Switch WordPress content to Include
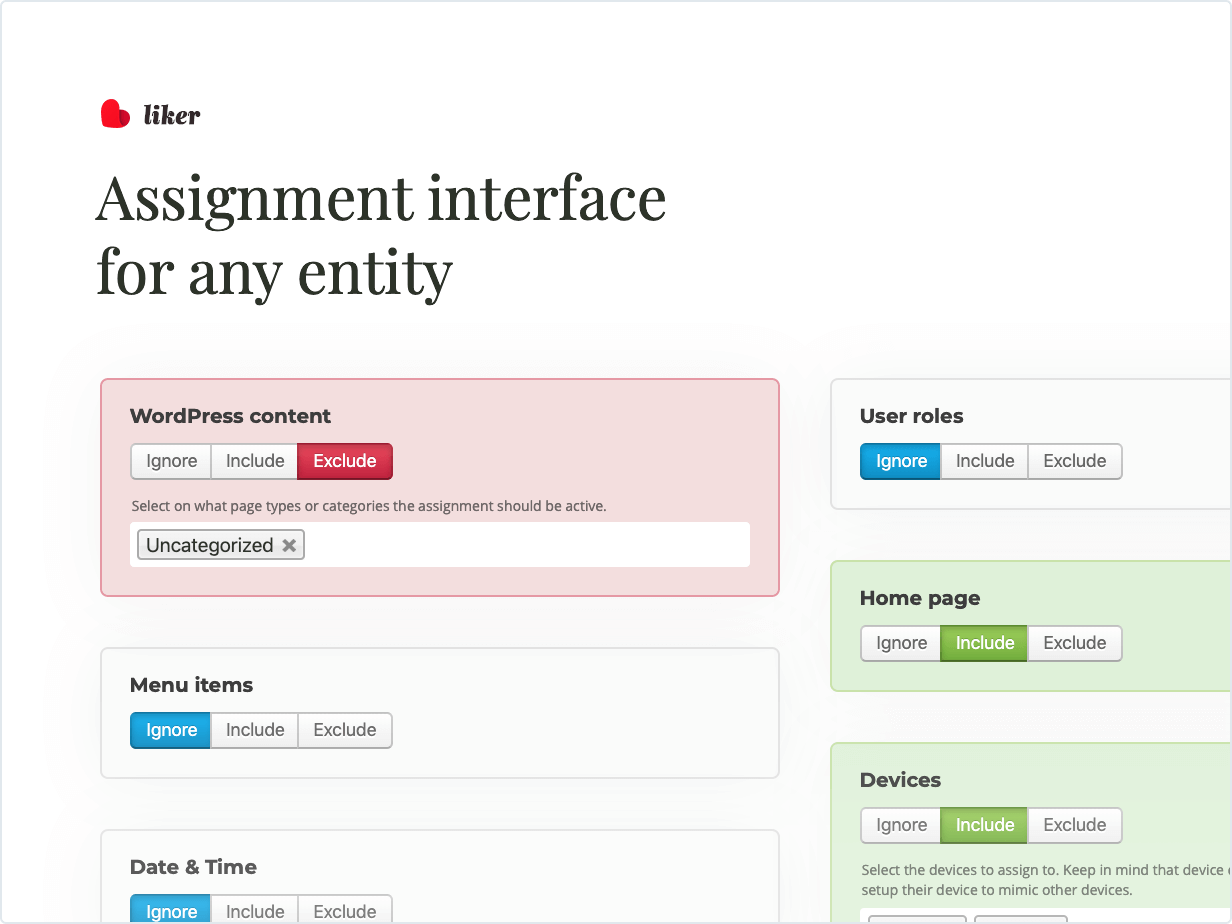Image resolution: width=1232 pixels, height=924 pixels. click(254, 461)
